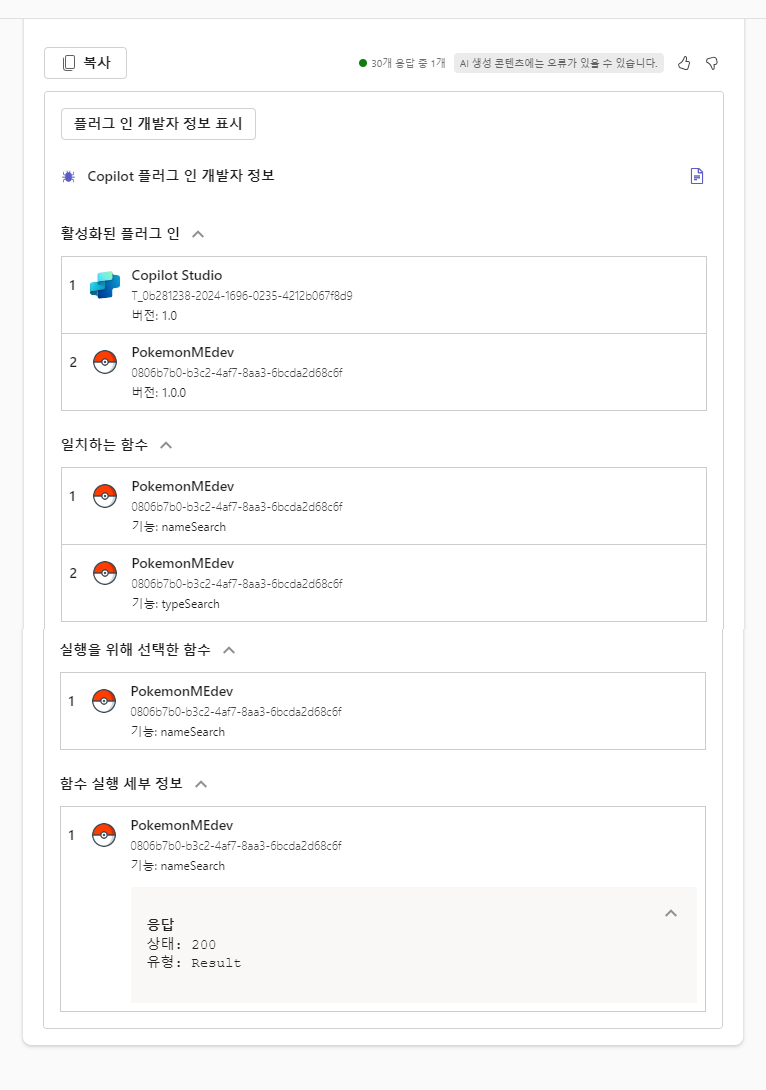Collapse the 활성화된 플러그 인 section
This screenshot has height=1090, width=766.
click(x=198, y=234)
